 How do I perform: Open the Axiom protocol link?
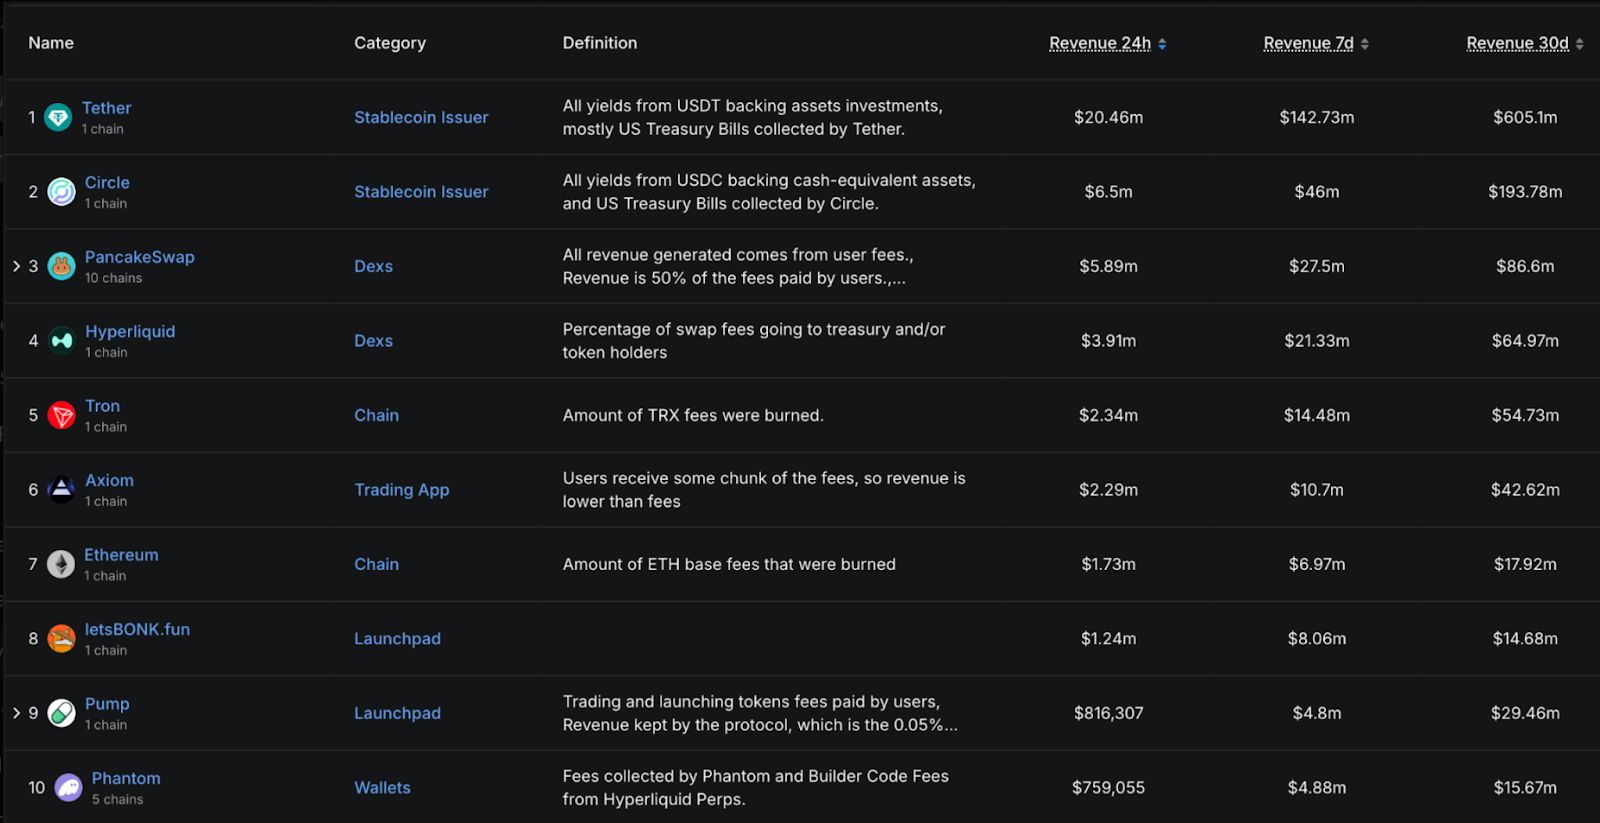[109, 481]
